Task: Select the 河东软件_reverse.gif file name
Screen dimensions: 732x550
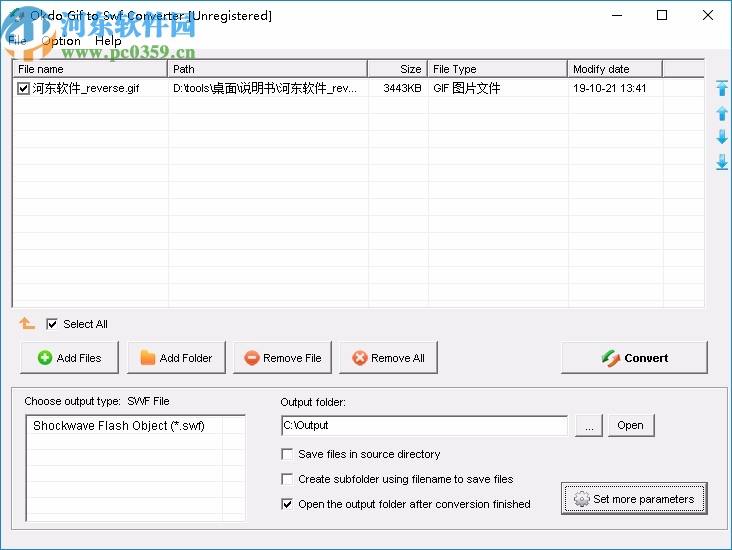Action: click(x=86, y=88)
